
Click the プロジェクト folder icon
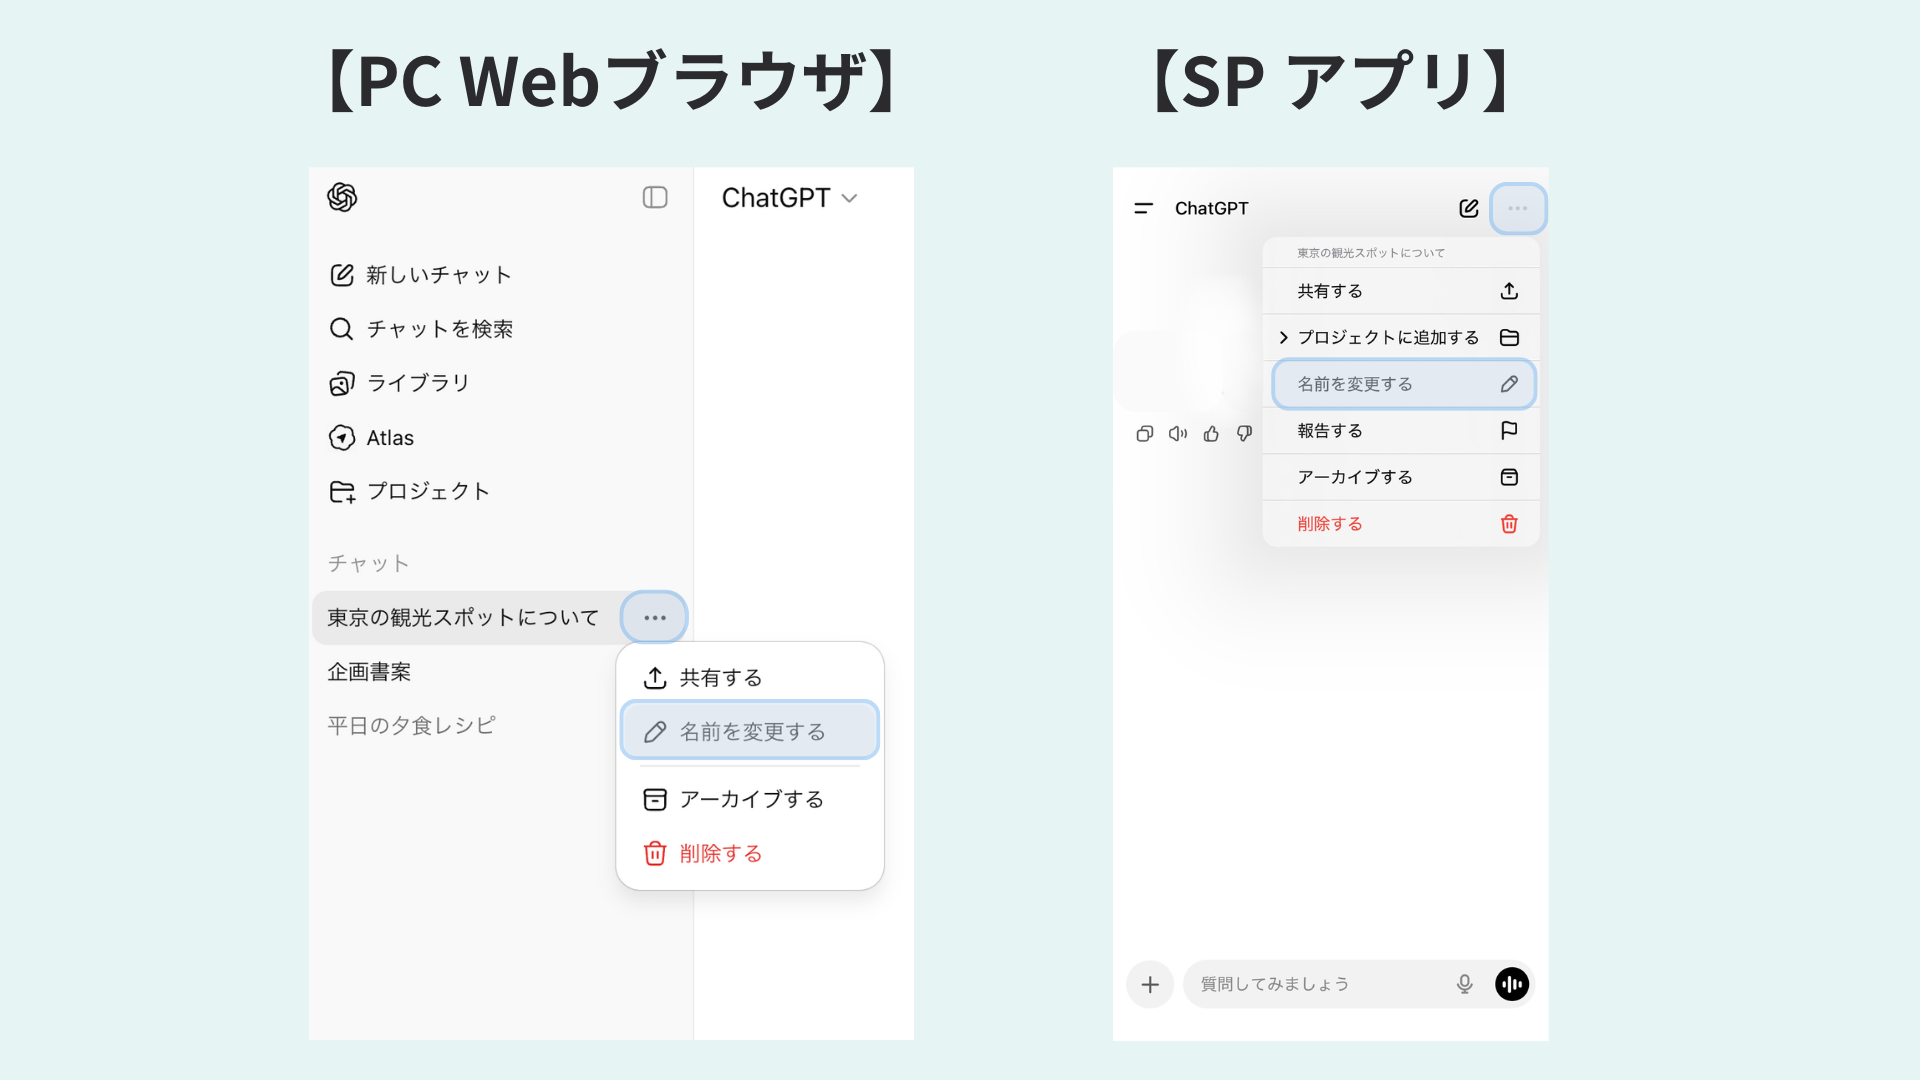[341, 491]
